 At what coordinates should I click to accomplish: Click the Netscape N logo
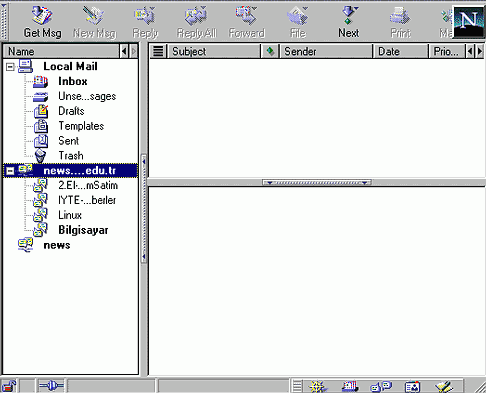coord(469,22)
